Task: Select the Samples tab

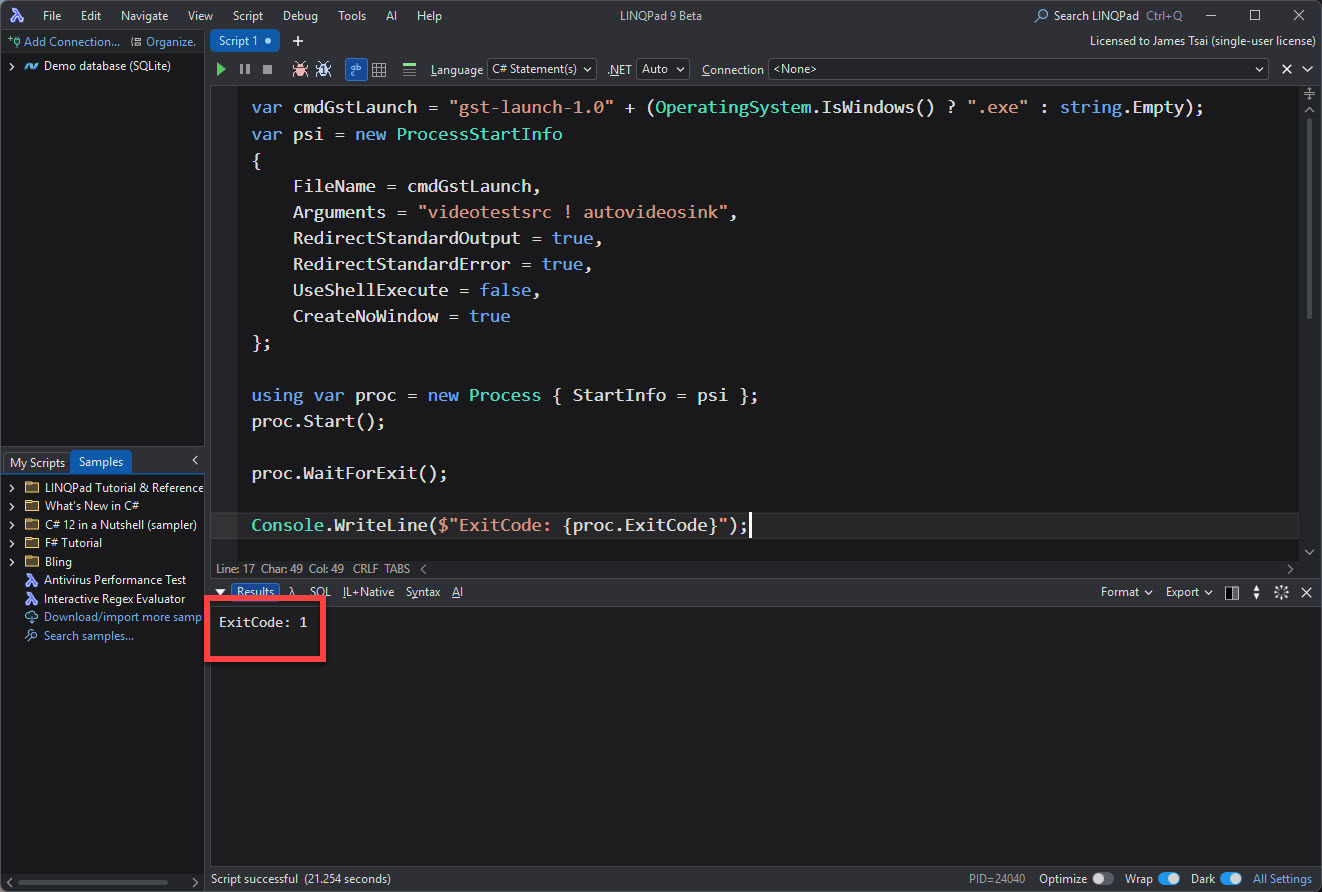Action: point(101,462)
